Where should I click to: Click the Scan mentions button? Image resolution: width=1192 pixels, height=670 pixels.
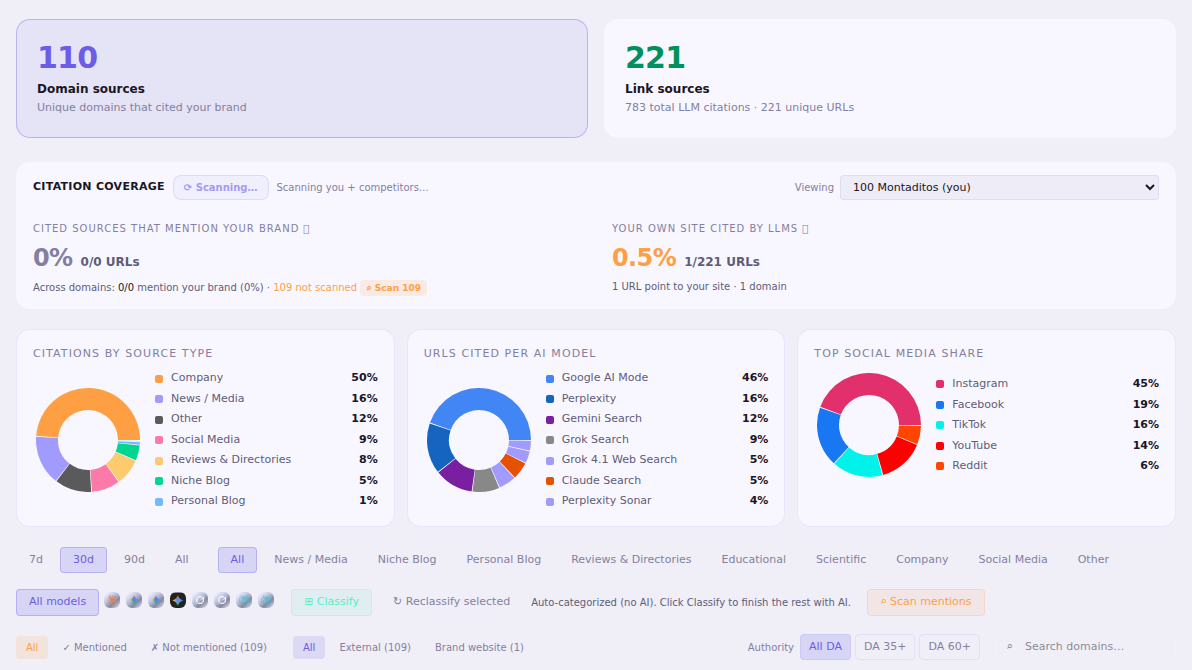tap(925, 602)
